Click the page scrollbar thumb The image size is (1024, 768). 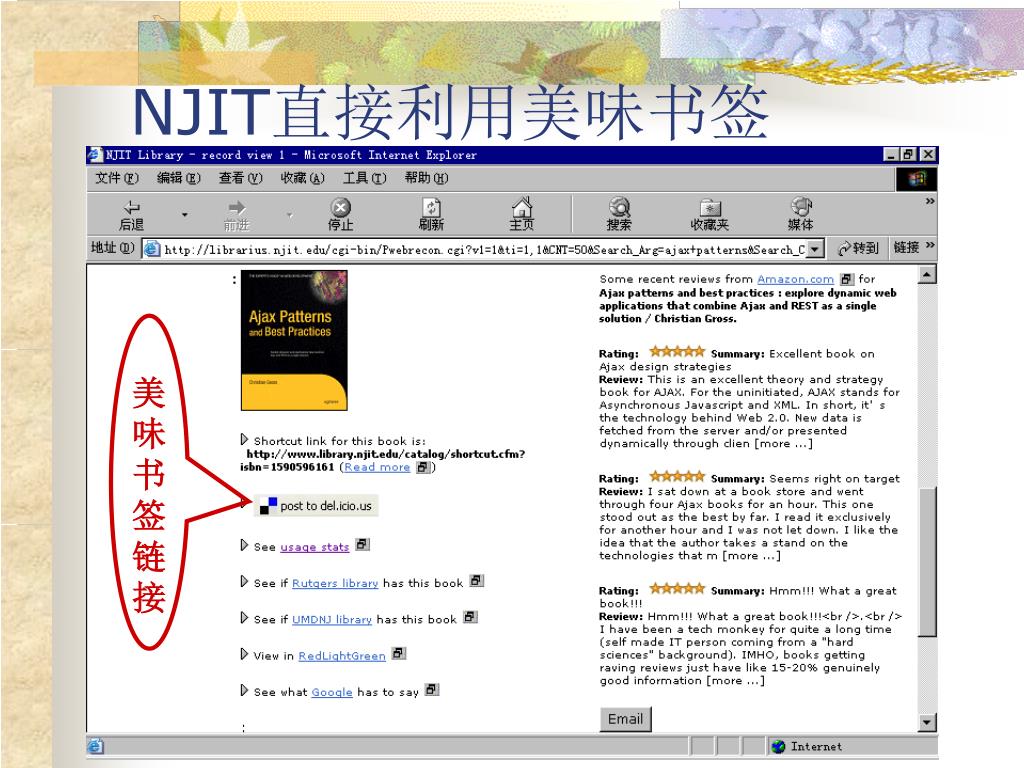(927, 562)
